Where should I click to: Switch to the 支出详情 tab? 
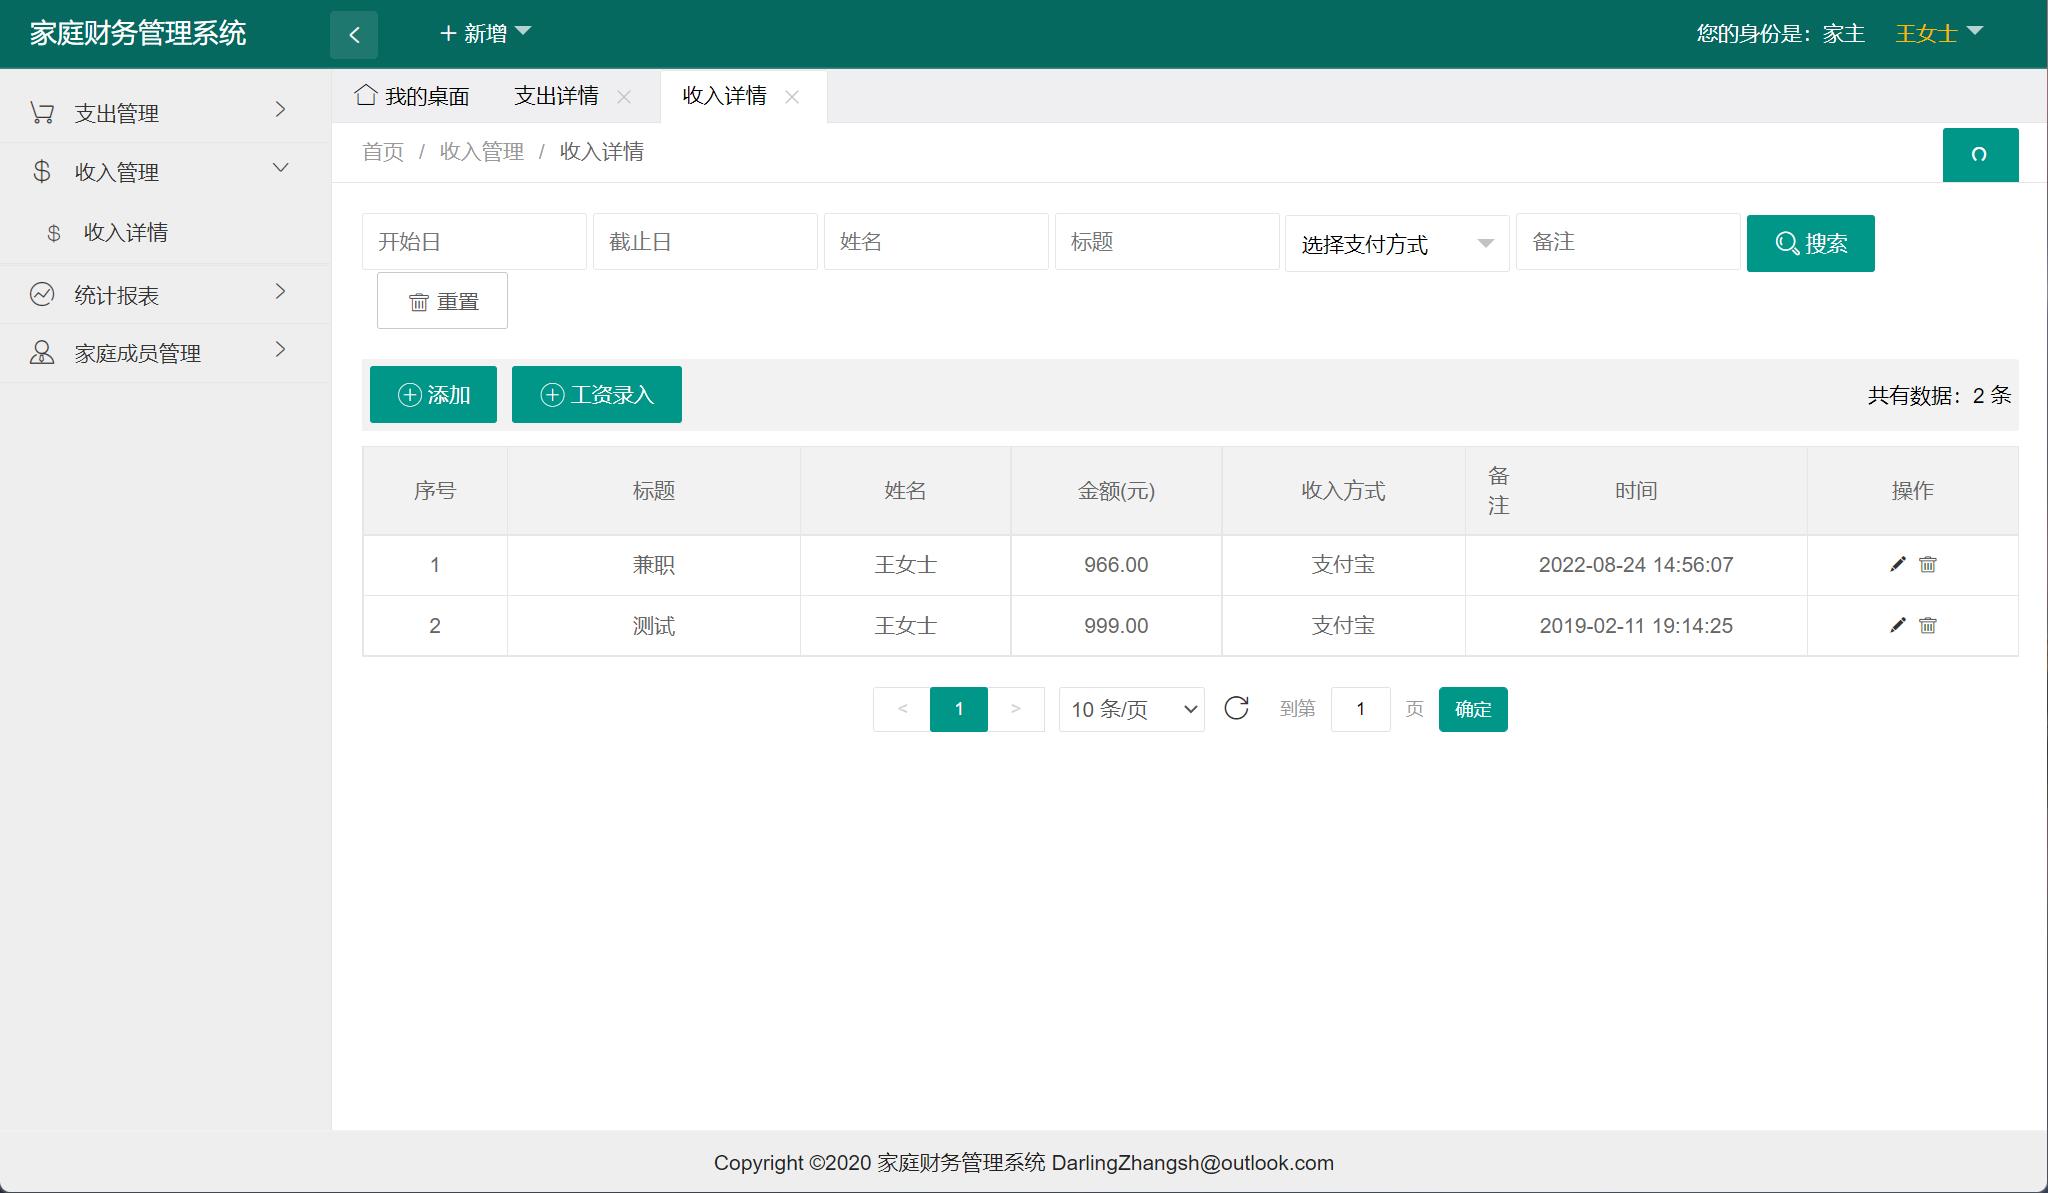click(x=557, y=95)
